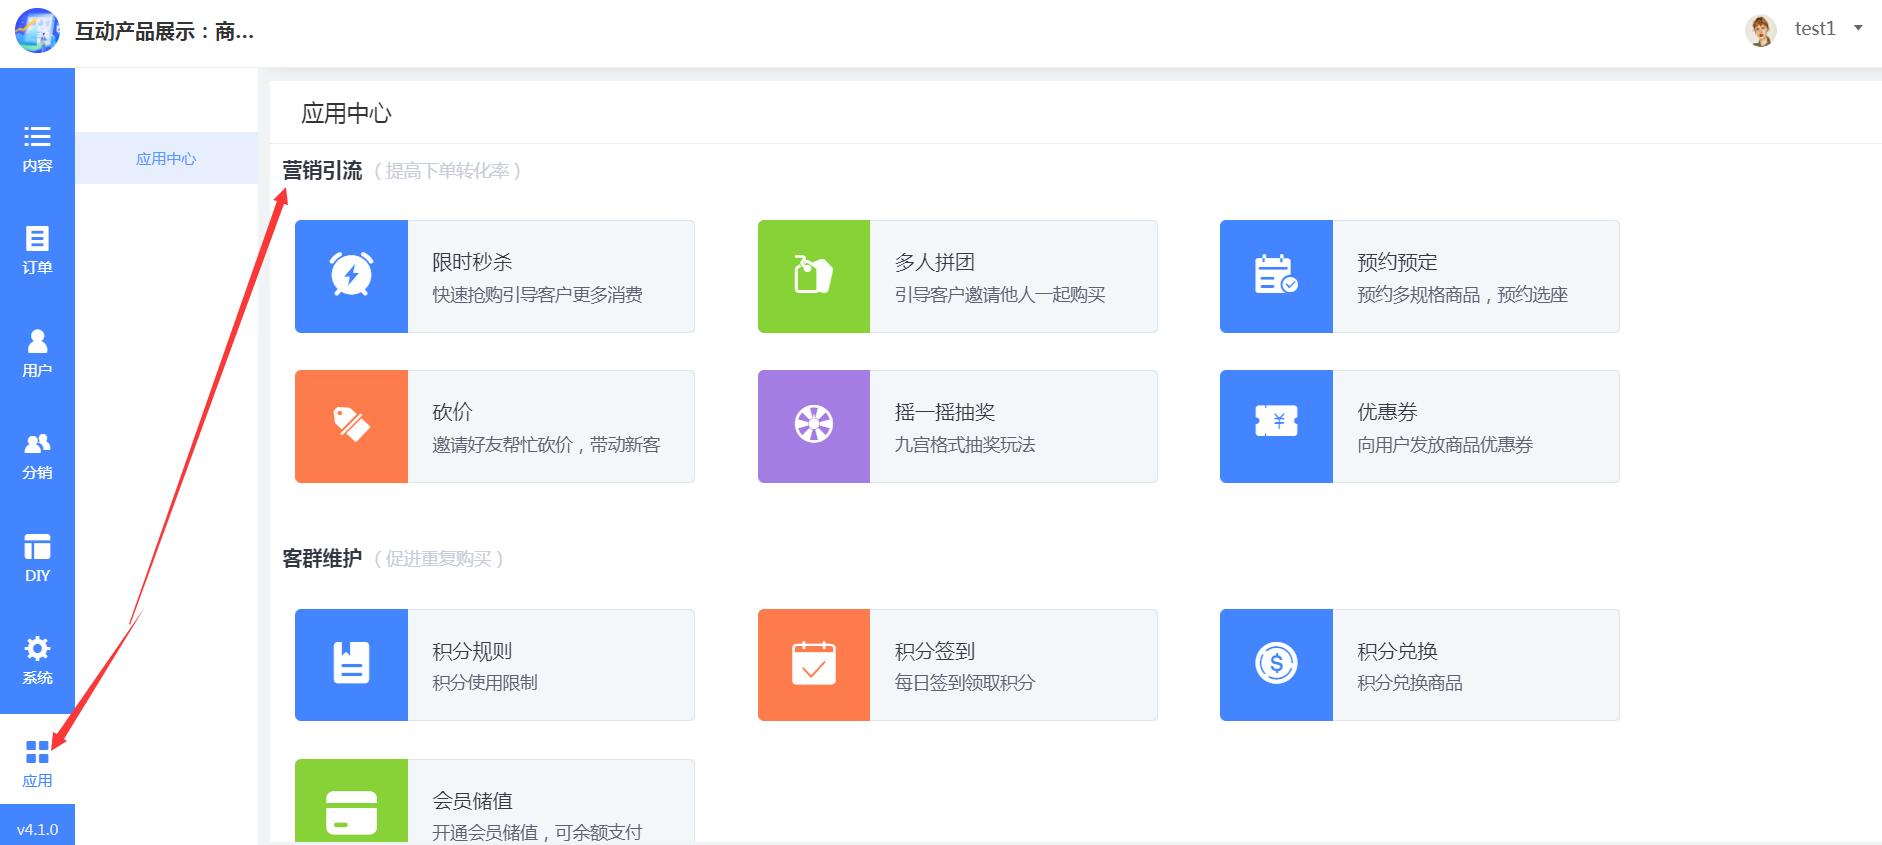Switch to 用户 section in sidebar
Image resolution: width=1882 pixels, height=845 pixels.
(37, 353)
